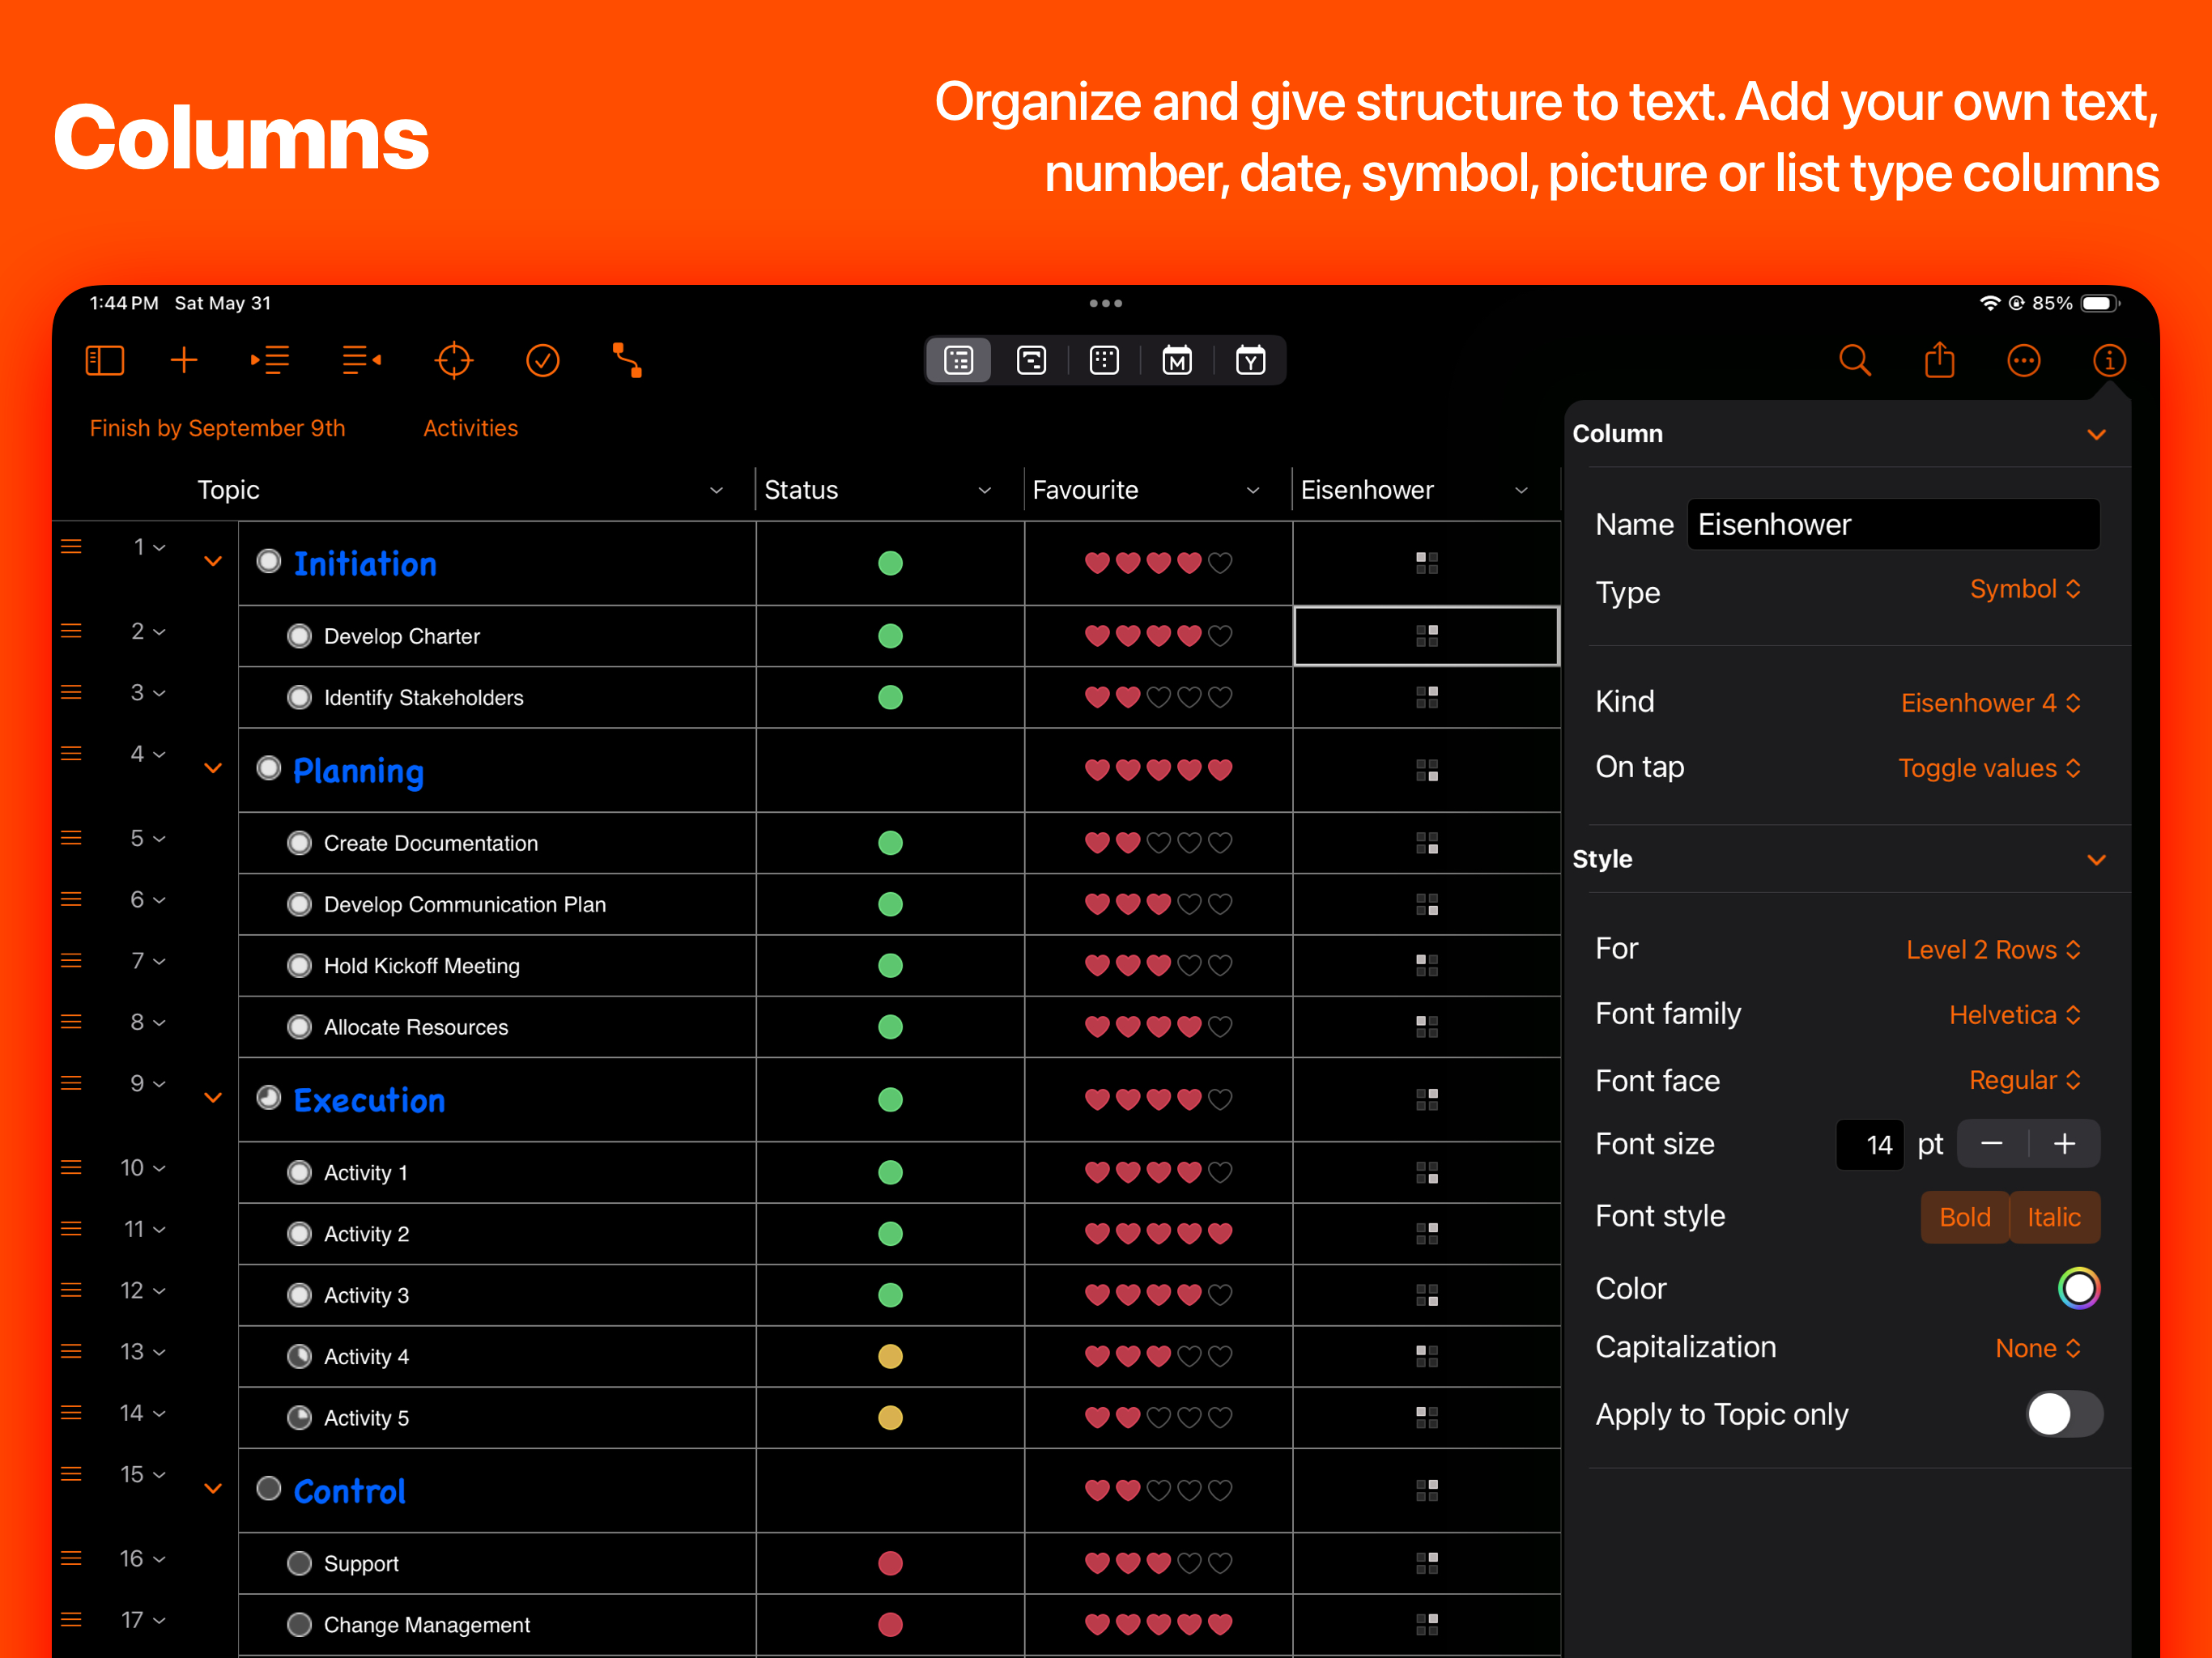Image resolution: width=2212 pixels, height=1658 pixels.
Task: Open the Eisenhower column header menu
Action: tap(1521, 490)
